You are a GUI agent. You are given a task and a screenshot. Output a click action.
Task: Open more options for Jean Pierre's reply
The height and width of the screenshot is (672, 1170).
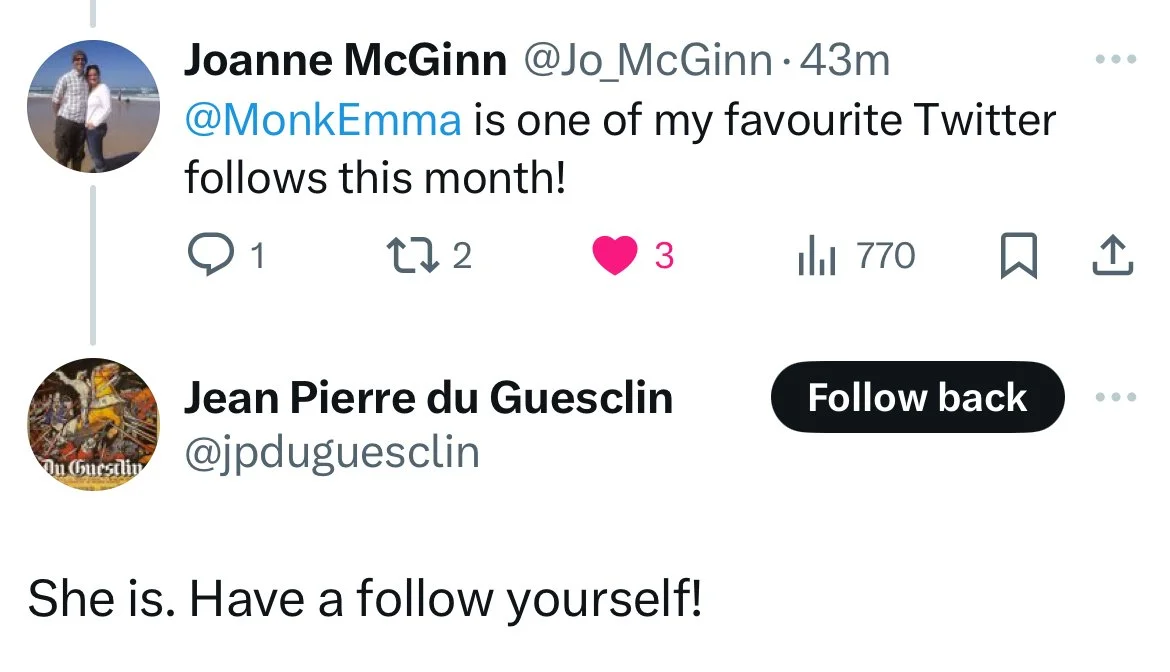tap(1117, 398)
